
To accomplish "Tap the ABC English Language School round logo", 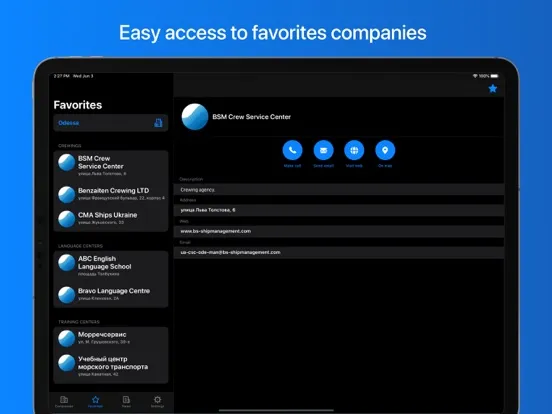I will 67,263.
